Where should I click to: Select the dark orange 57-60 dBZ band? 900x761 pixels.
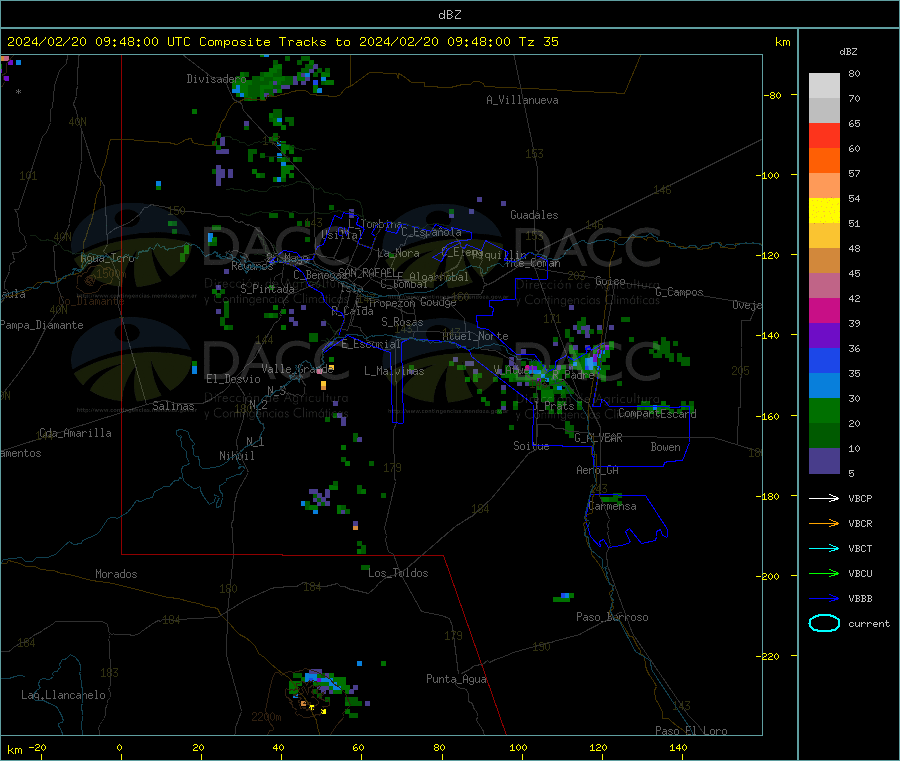click(x=824, y=161)
